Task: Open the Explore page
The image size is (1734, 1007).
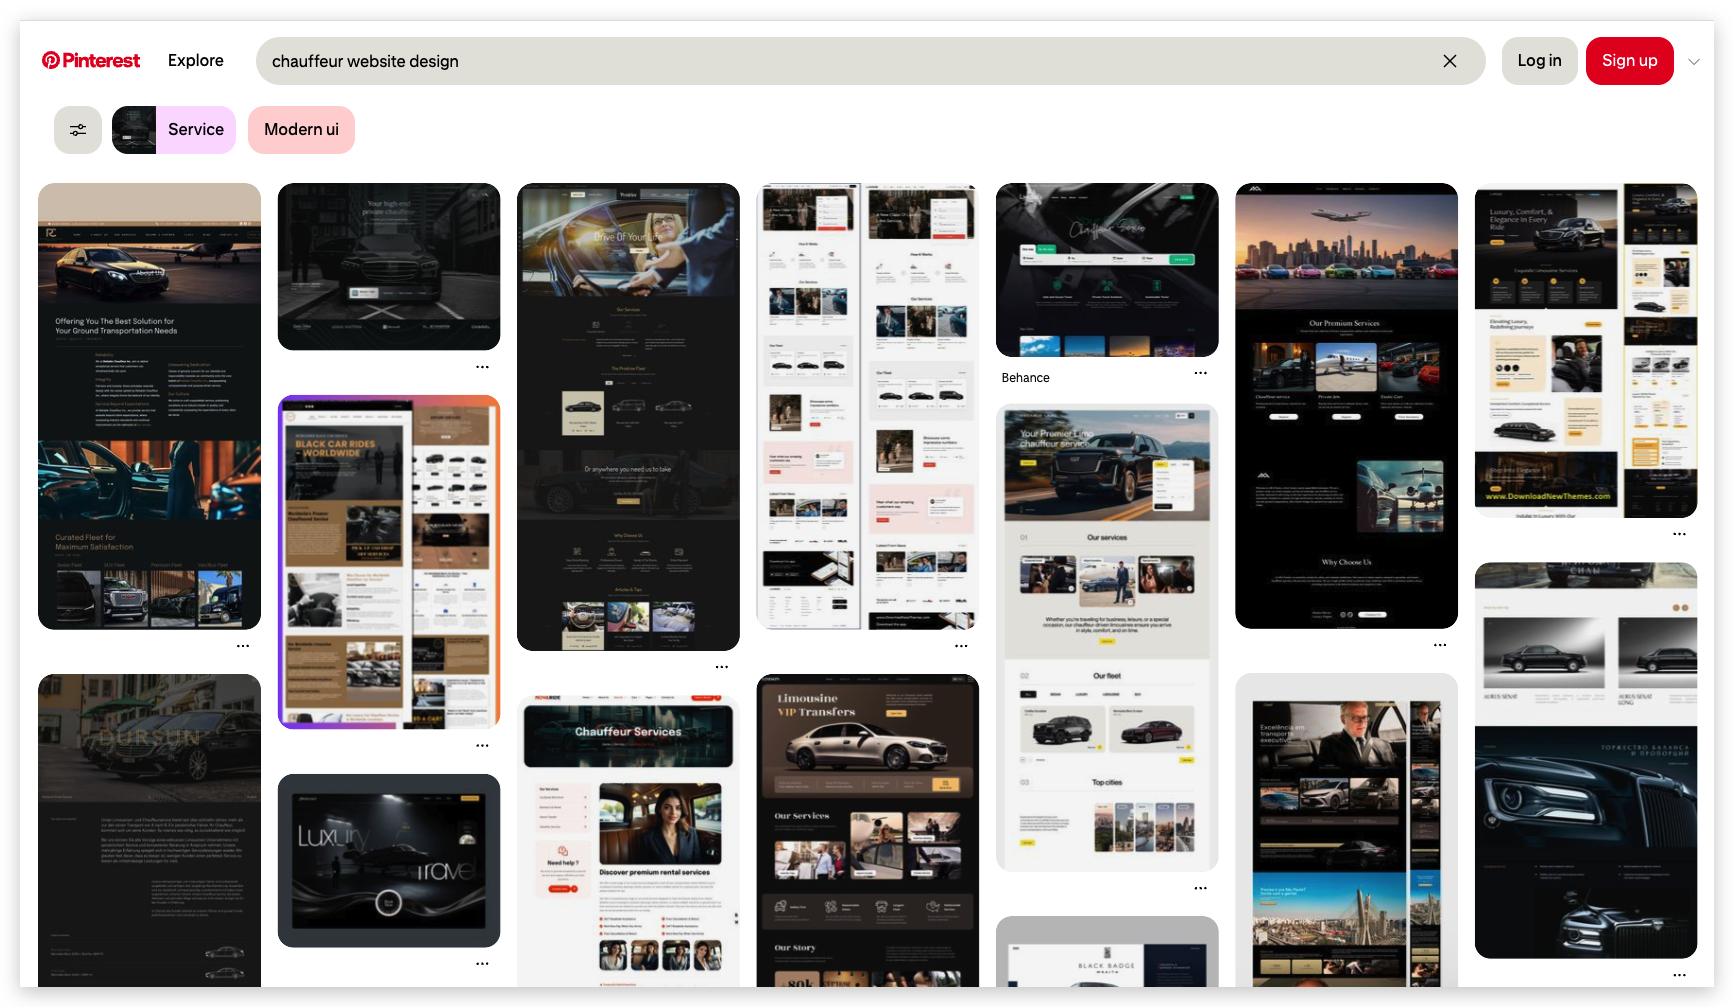Action: [x=196, y=61]
